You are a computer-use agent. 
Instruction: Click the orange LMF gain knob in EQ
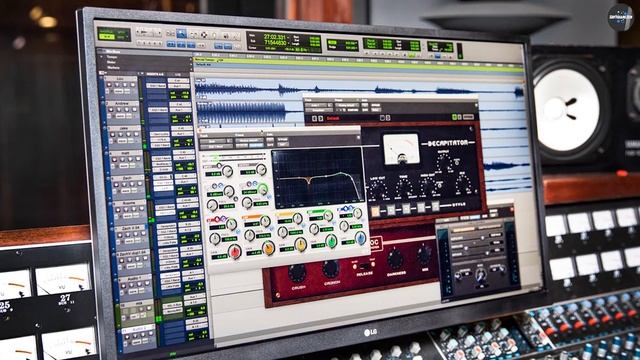[268, 248]
